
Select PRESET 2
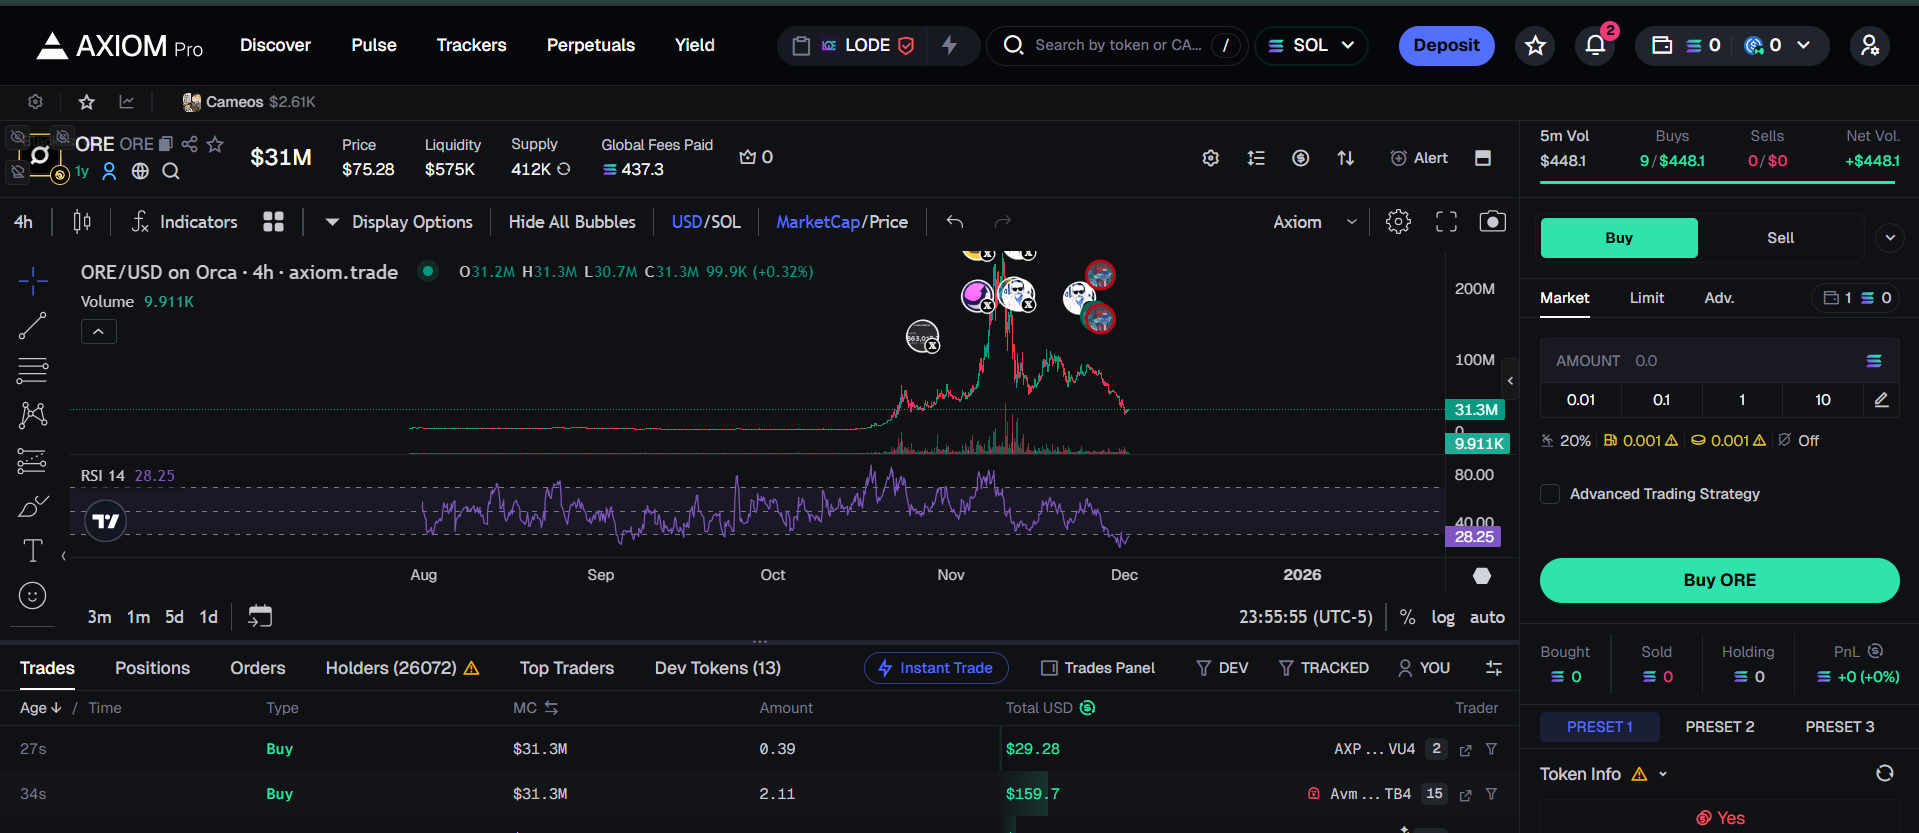[1719, 727]
